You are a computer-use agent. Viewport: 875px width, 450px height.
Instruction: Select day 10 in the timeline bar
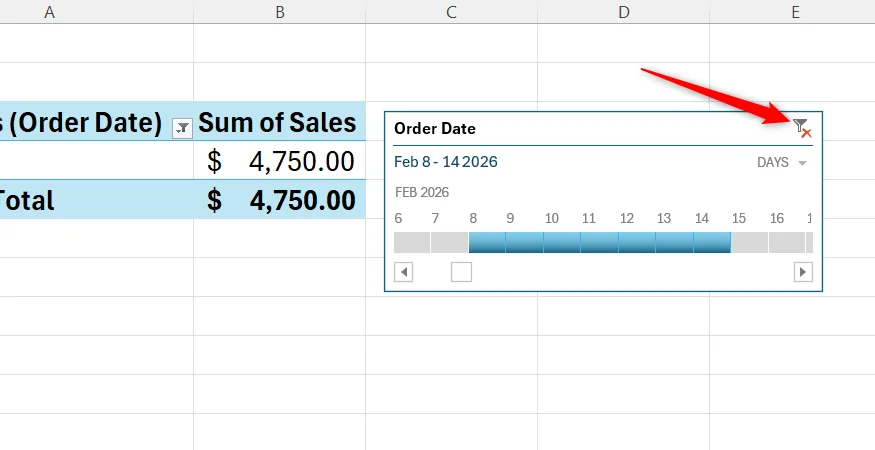pos(561,242)
